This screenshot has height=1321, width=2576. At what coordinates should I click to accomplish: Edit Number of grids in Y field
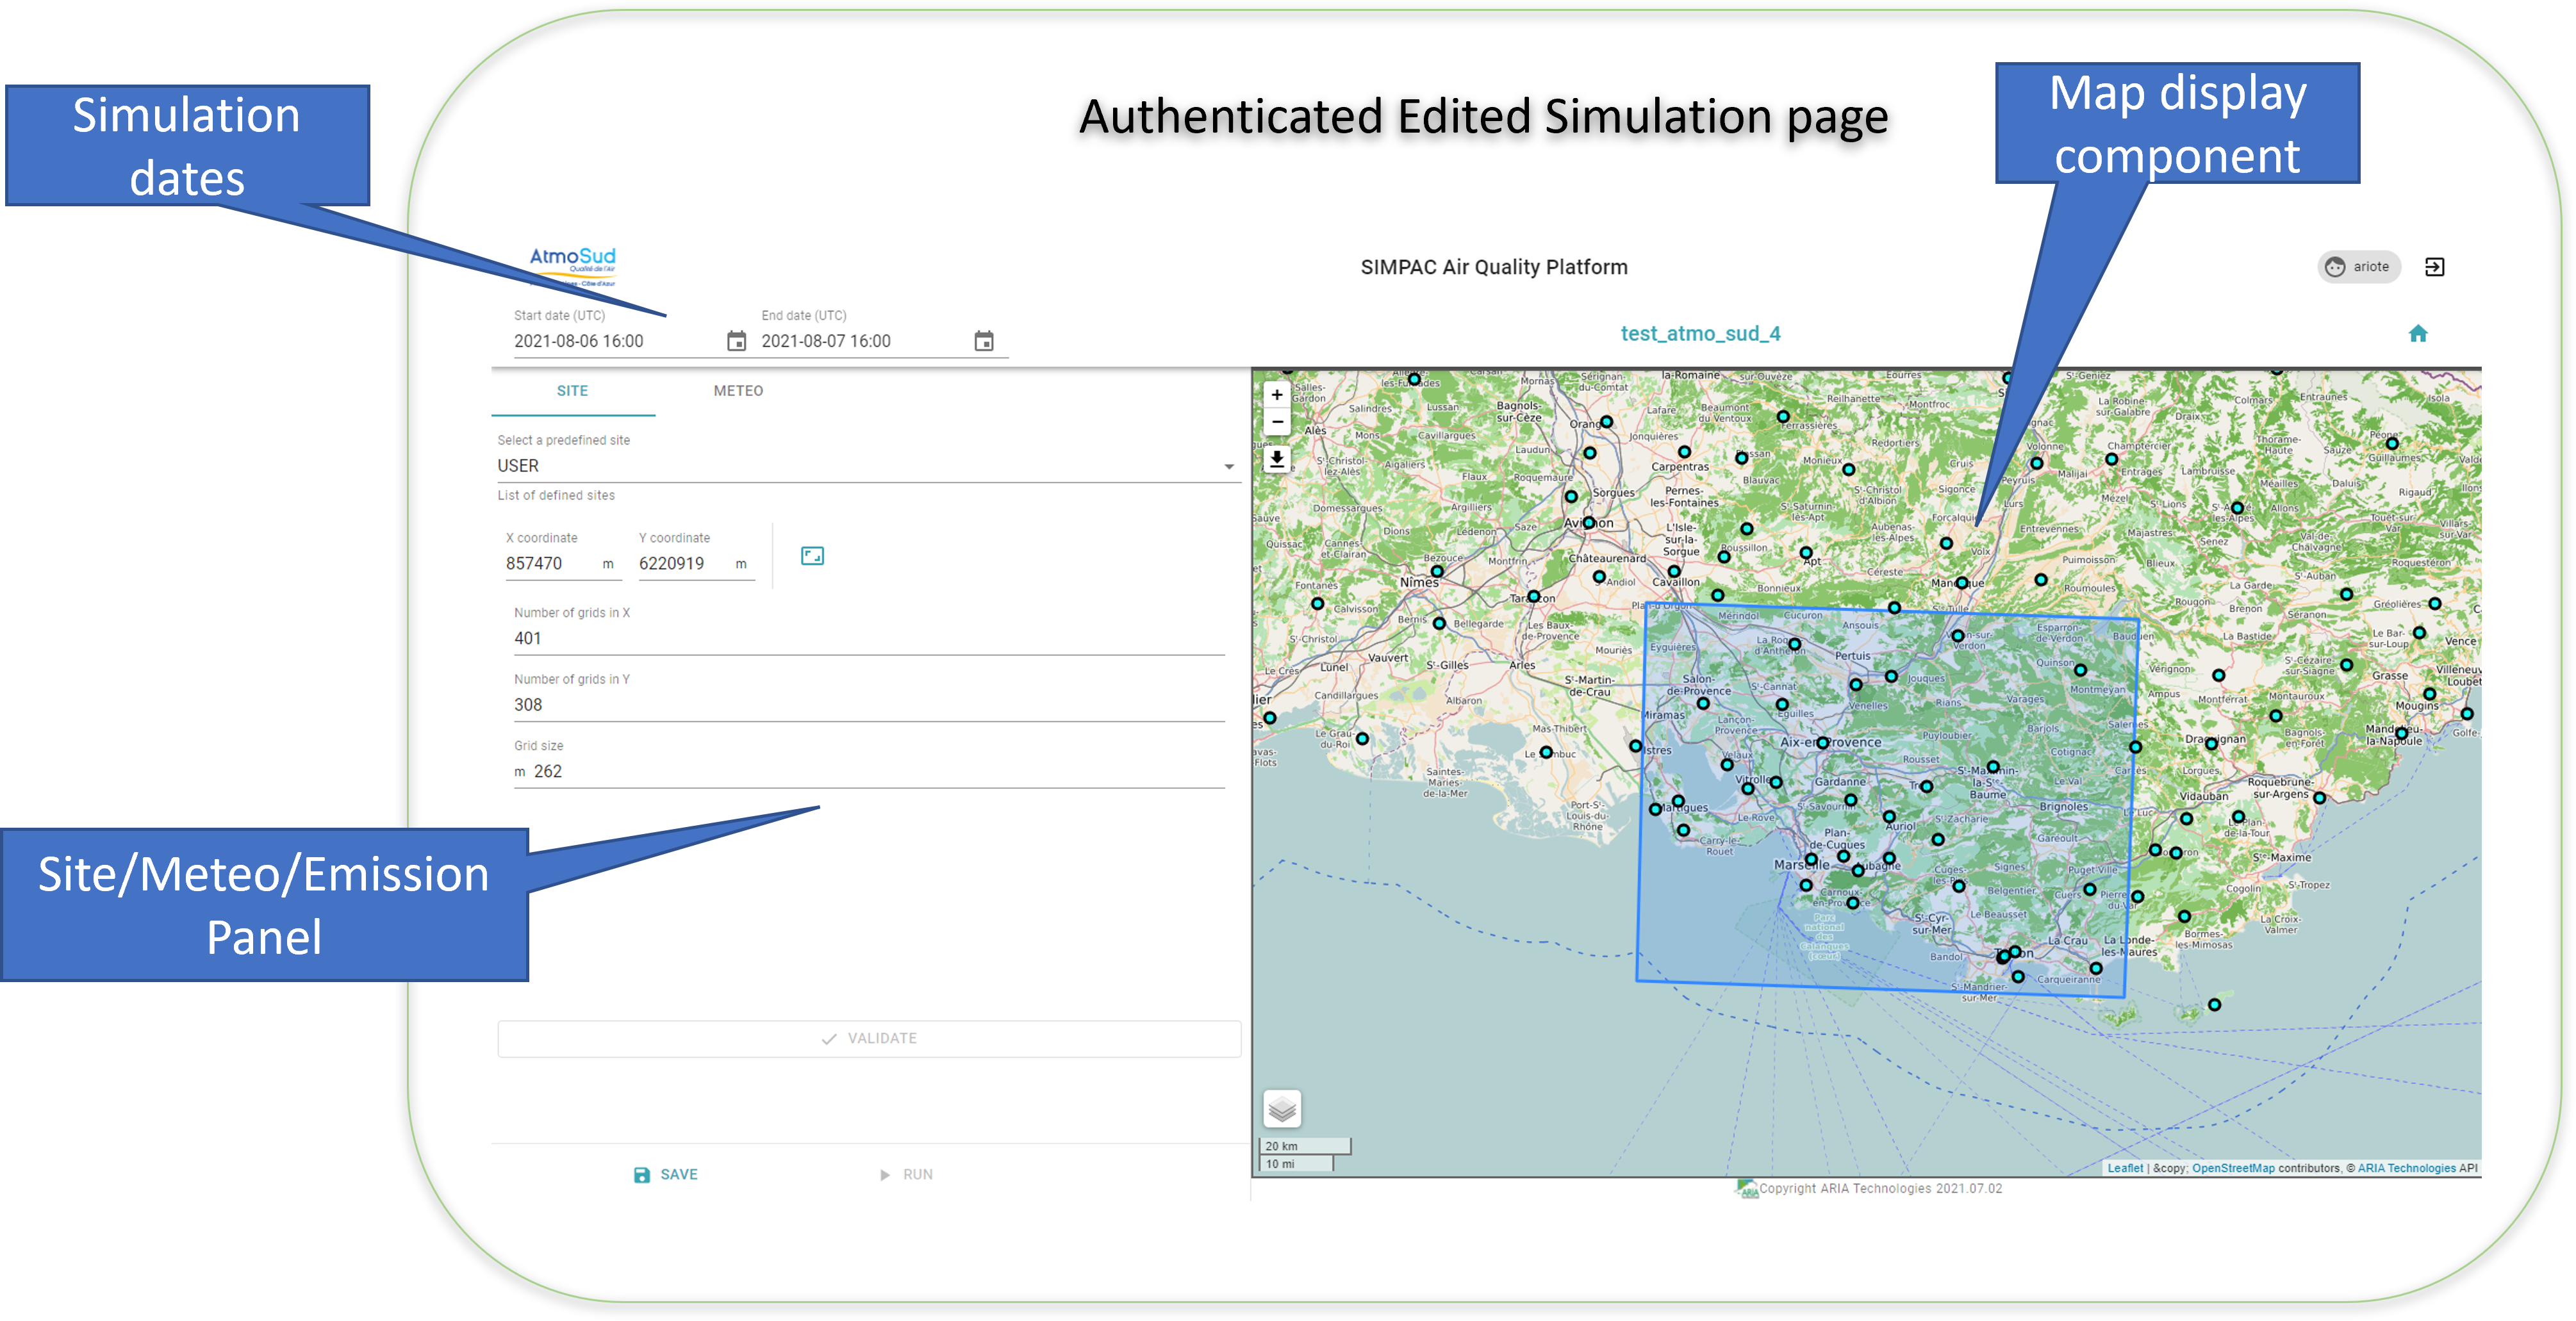pos(868,705)
